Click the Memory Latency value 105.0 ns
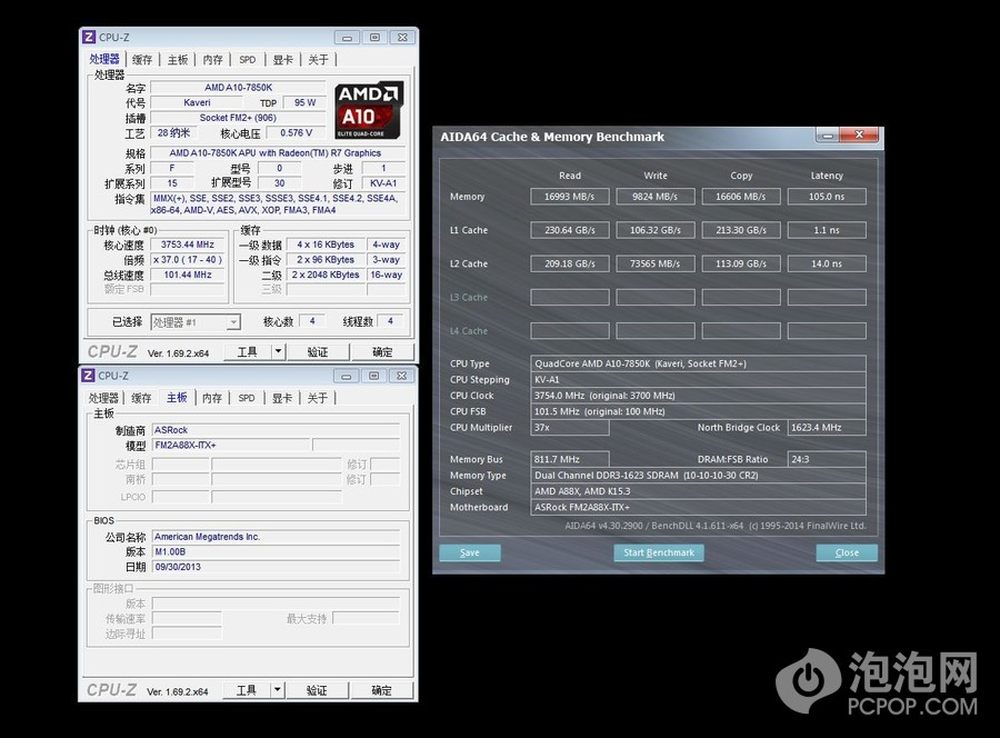The height and width of the screenshot is (738, 1000). (827, 196)
